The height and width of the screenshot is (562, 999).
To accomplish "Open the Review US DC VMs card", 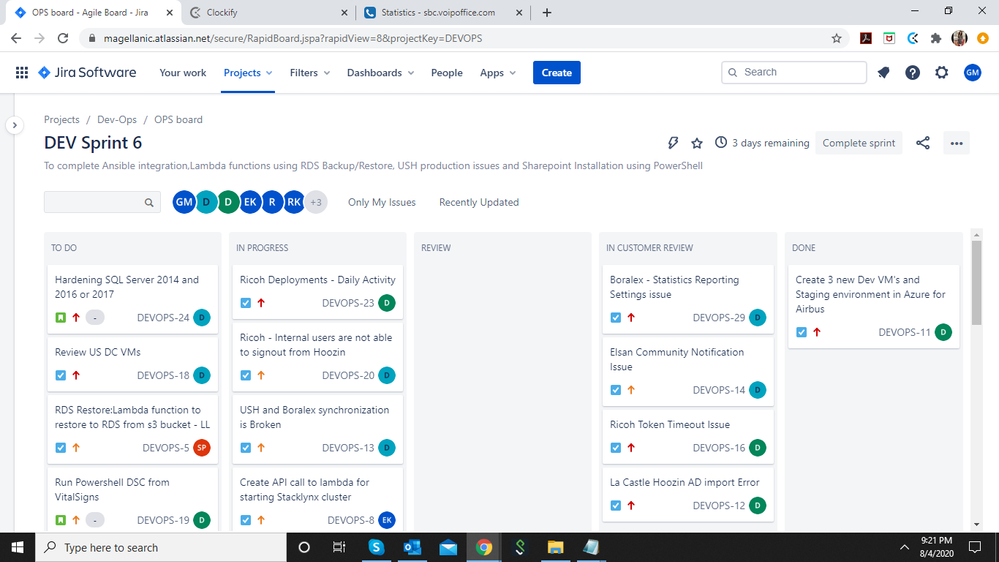I will [x=133, y=364].
